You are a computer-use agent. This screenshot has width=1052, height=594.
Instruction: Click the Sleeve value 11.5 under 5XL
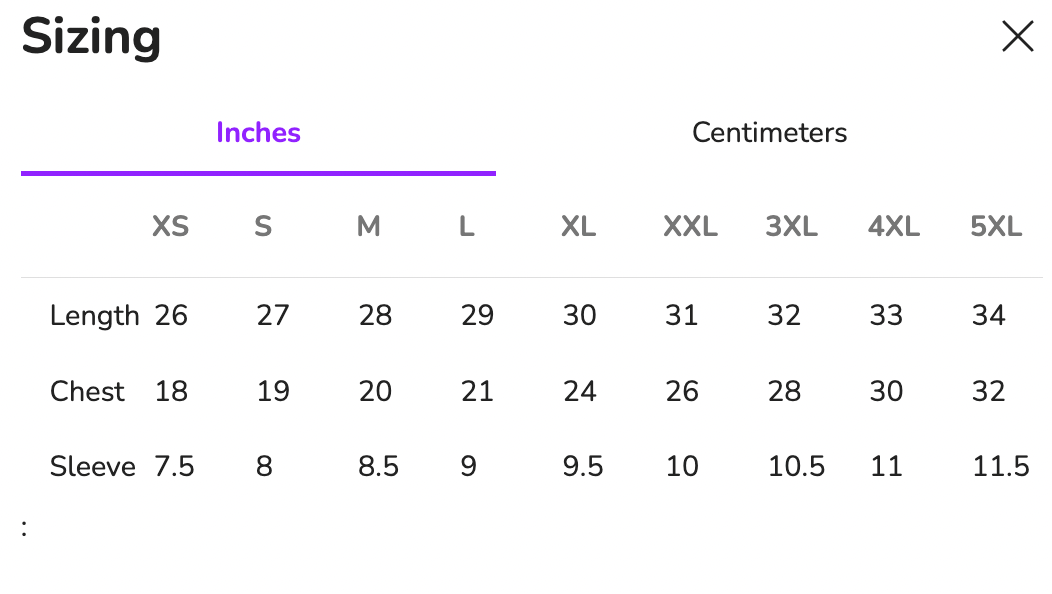1000,466
